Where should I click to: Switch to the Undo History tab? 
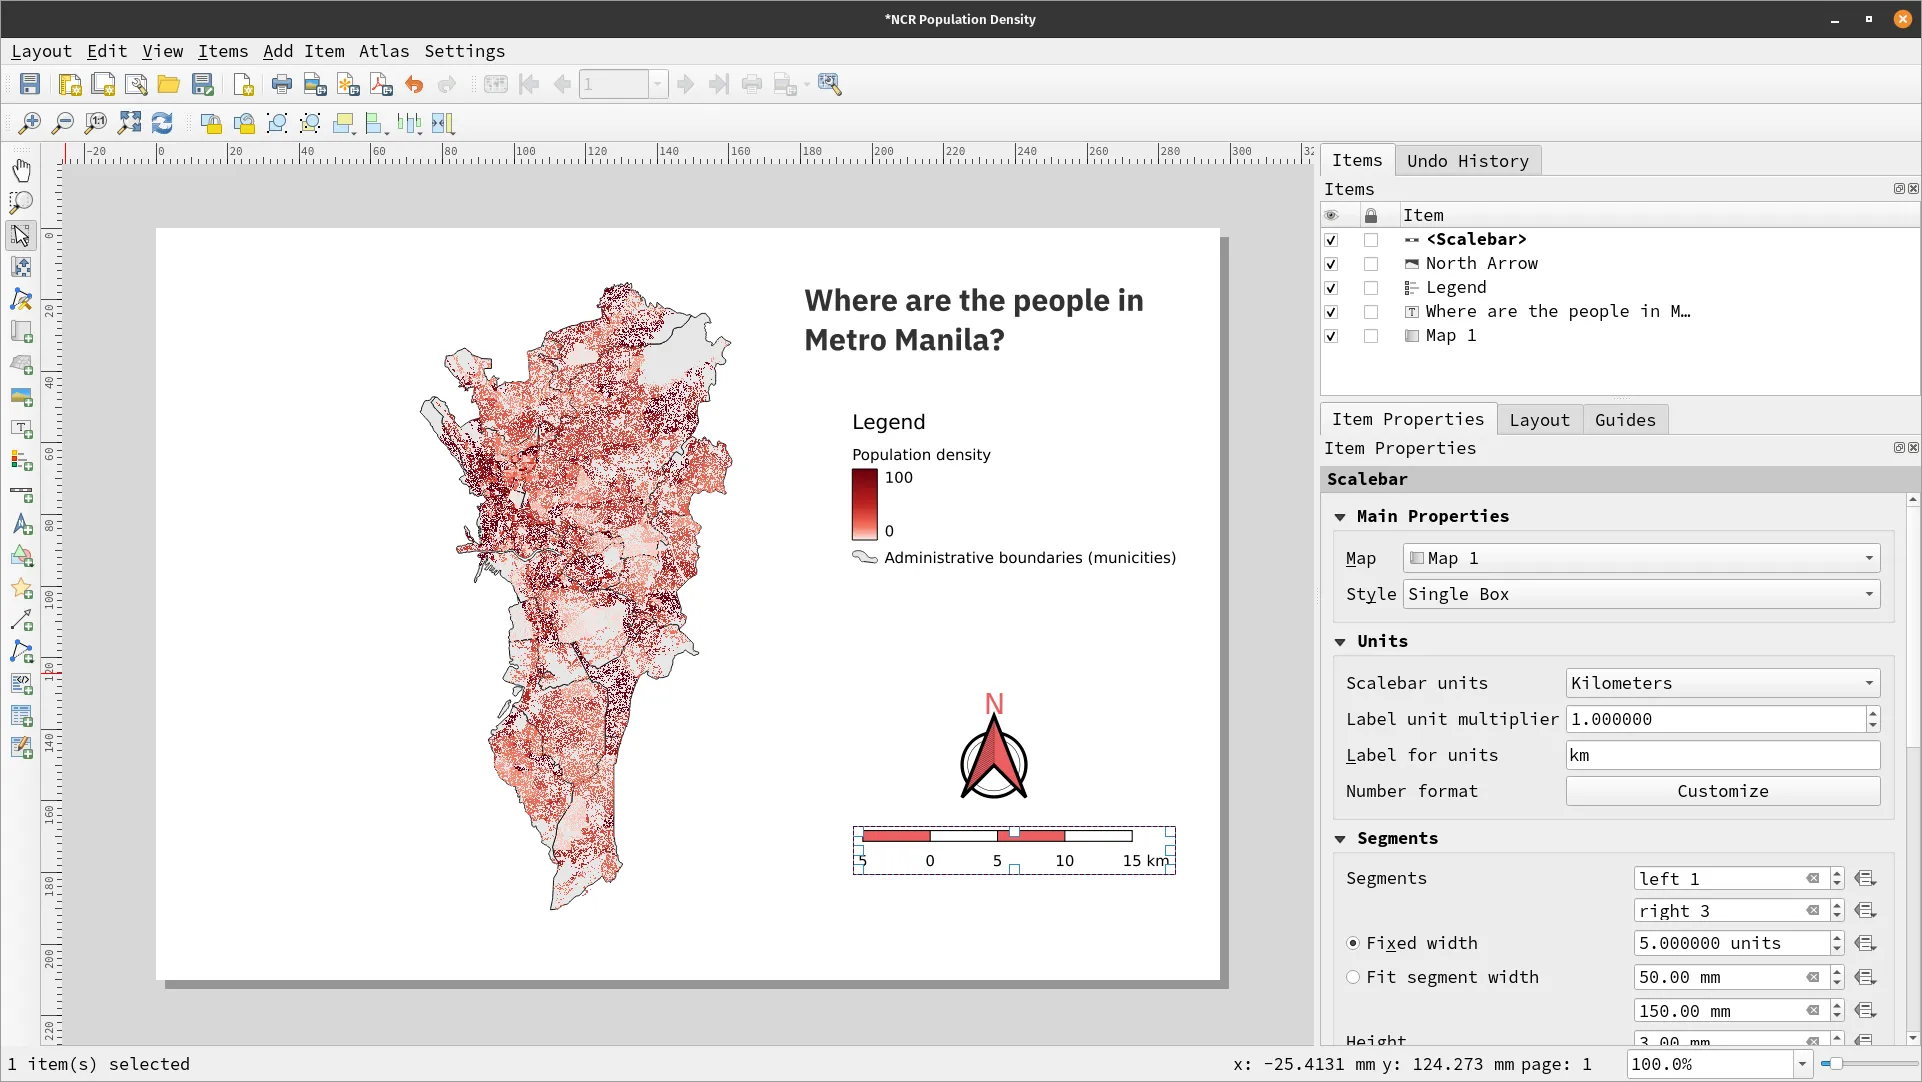coord(1467,161)
